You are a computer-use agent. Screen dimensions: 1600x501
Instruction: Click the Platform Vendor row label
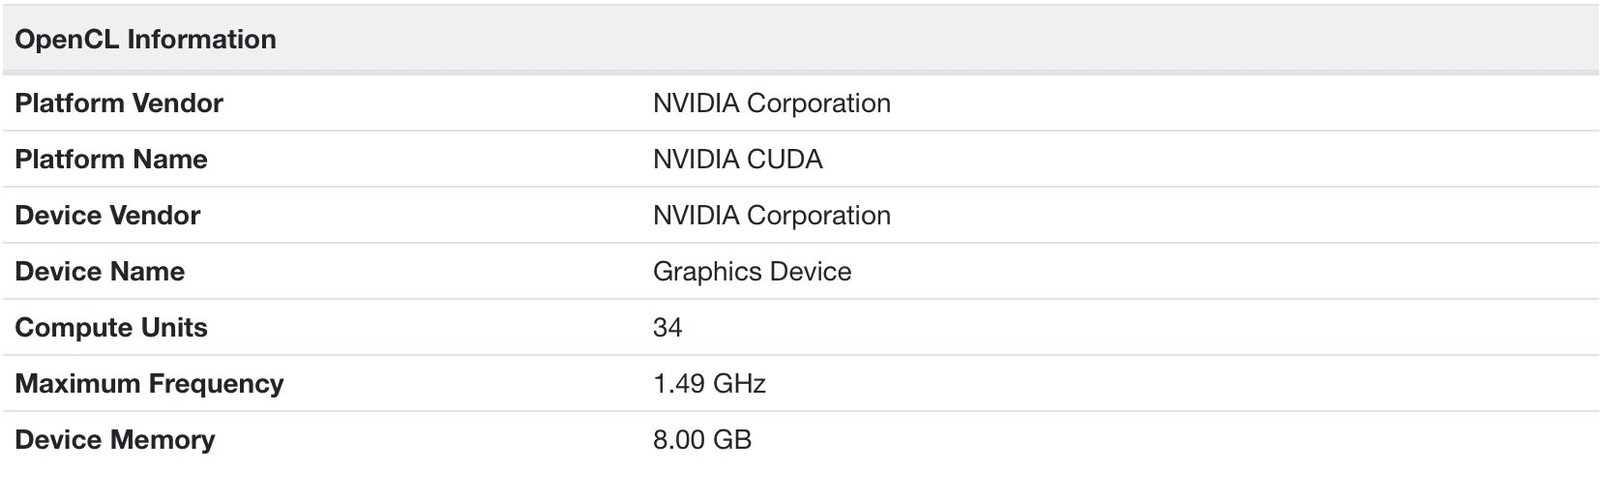(119, 103)
